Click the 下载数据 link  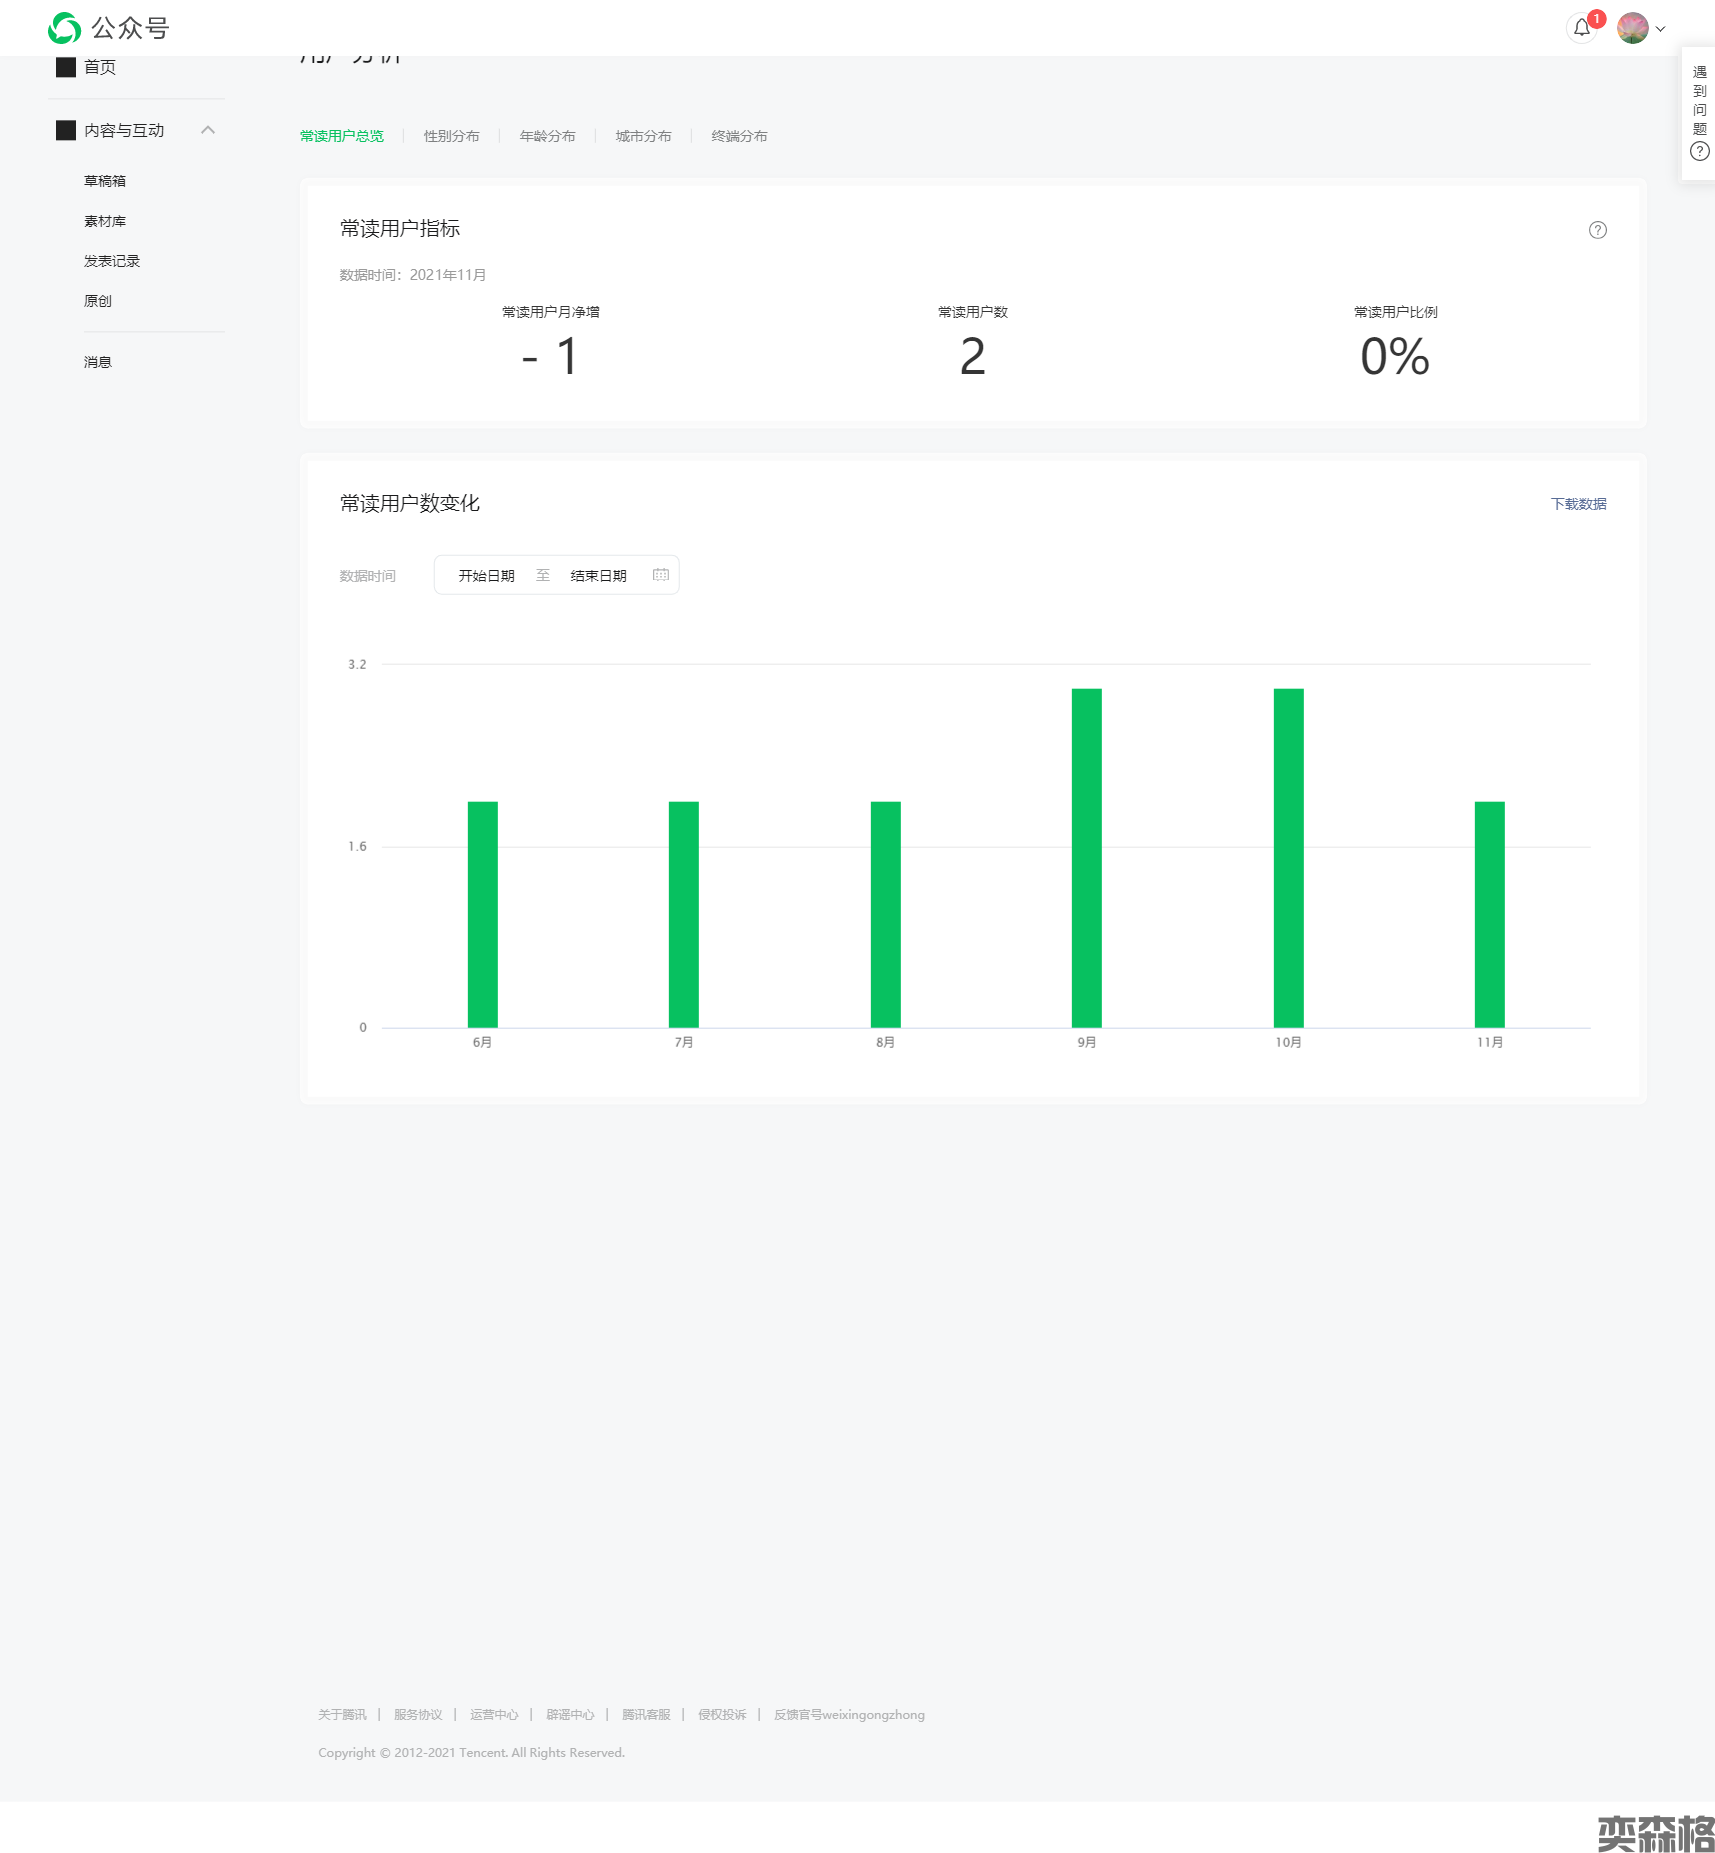1578,504
